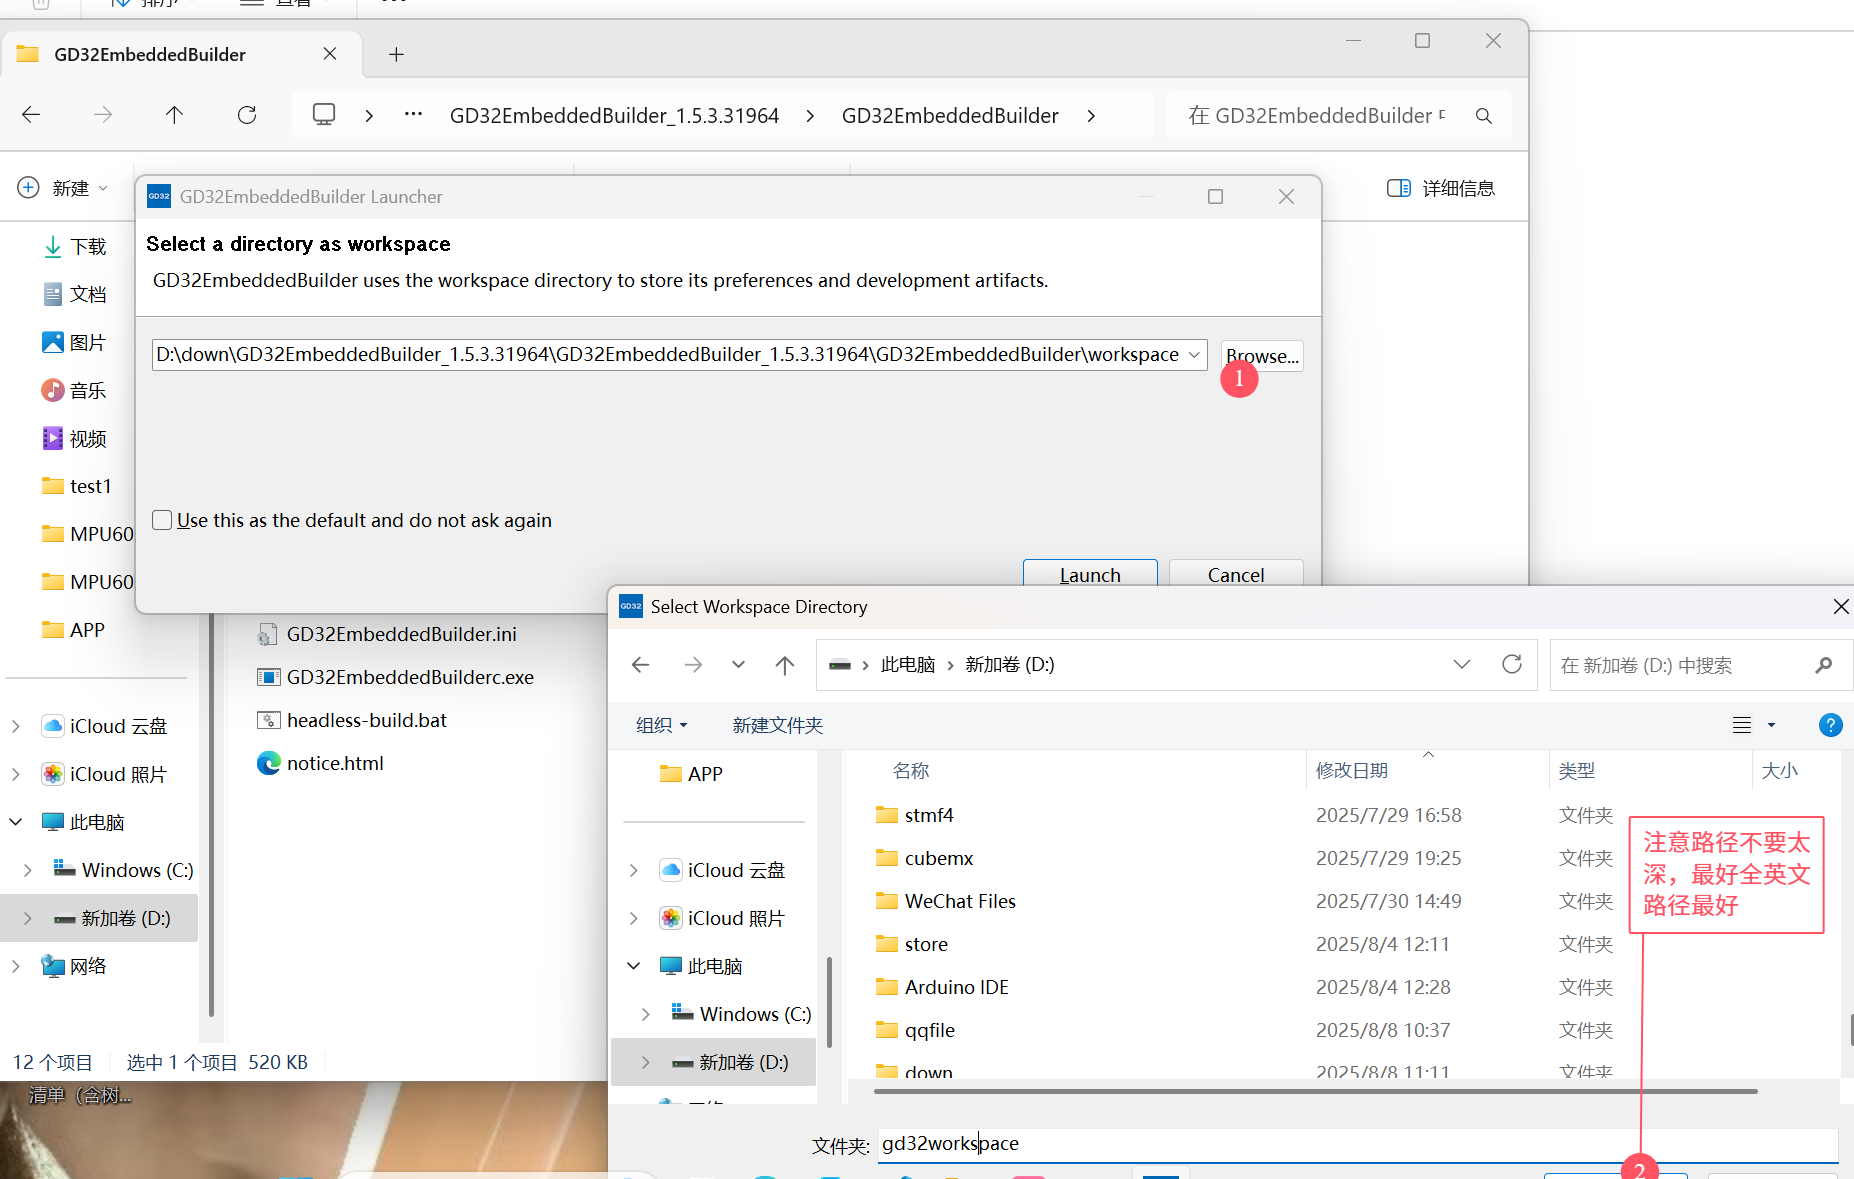
Task: Select APP in workspace dialog sidebar
Action: pyautogui.click(x=704, y=774)
